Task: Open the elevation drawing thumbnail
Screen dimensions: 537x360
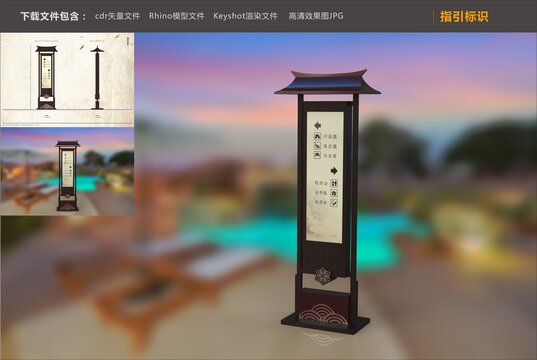Action: pyautogui.click(x=67, y=79)
